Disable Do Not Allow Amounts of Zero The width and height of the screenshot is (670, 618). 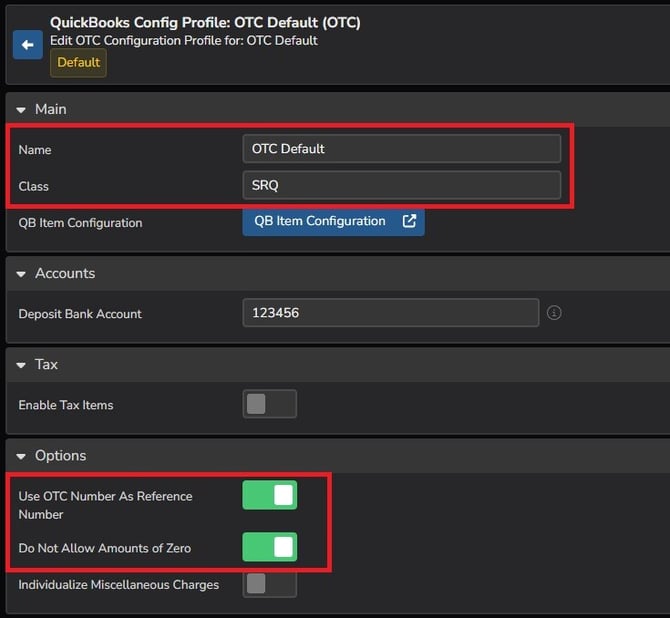coord(269,546)
